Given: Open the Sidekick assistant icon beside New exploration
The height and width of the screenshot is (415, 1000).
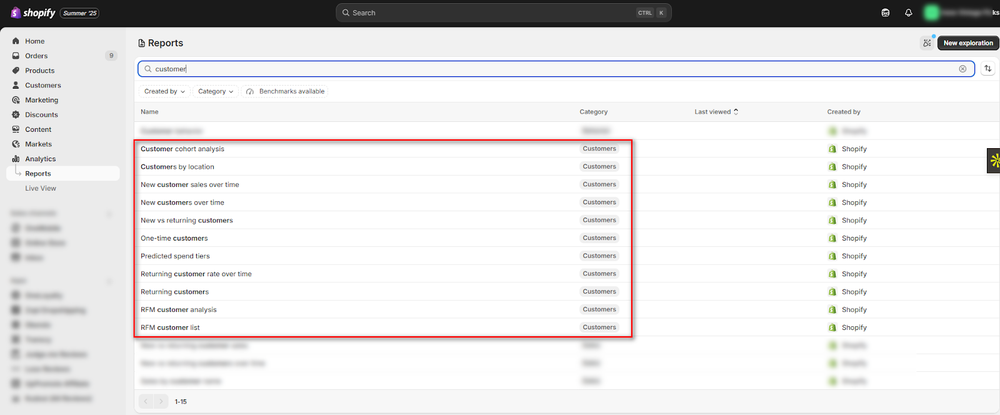Looking at the screenshot, I should coord(927,43).
